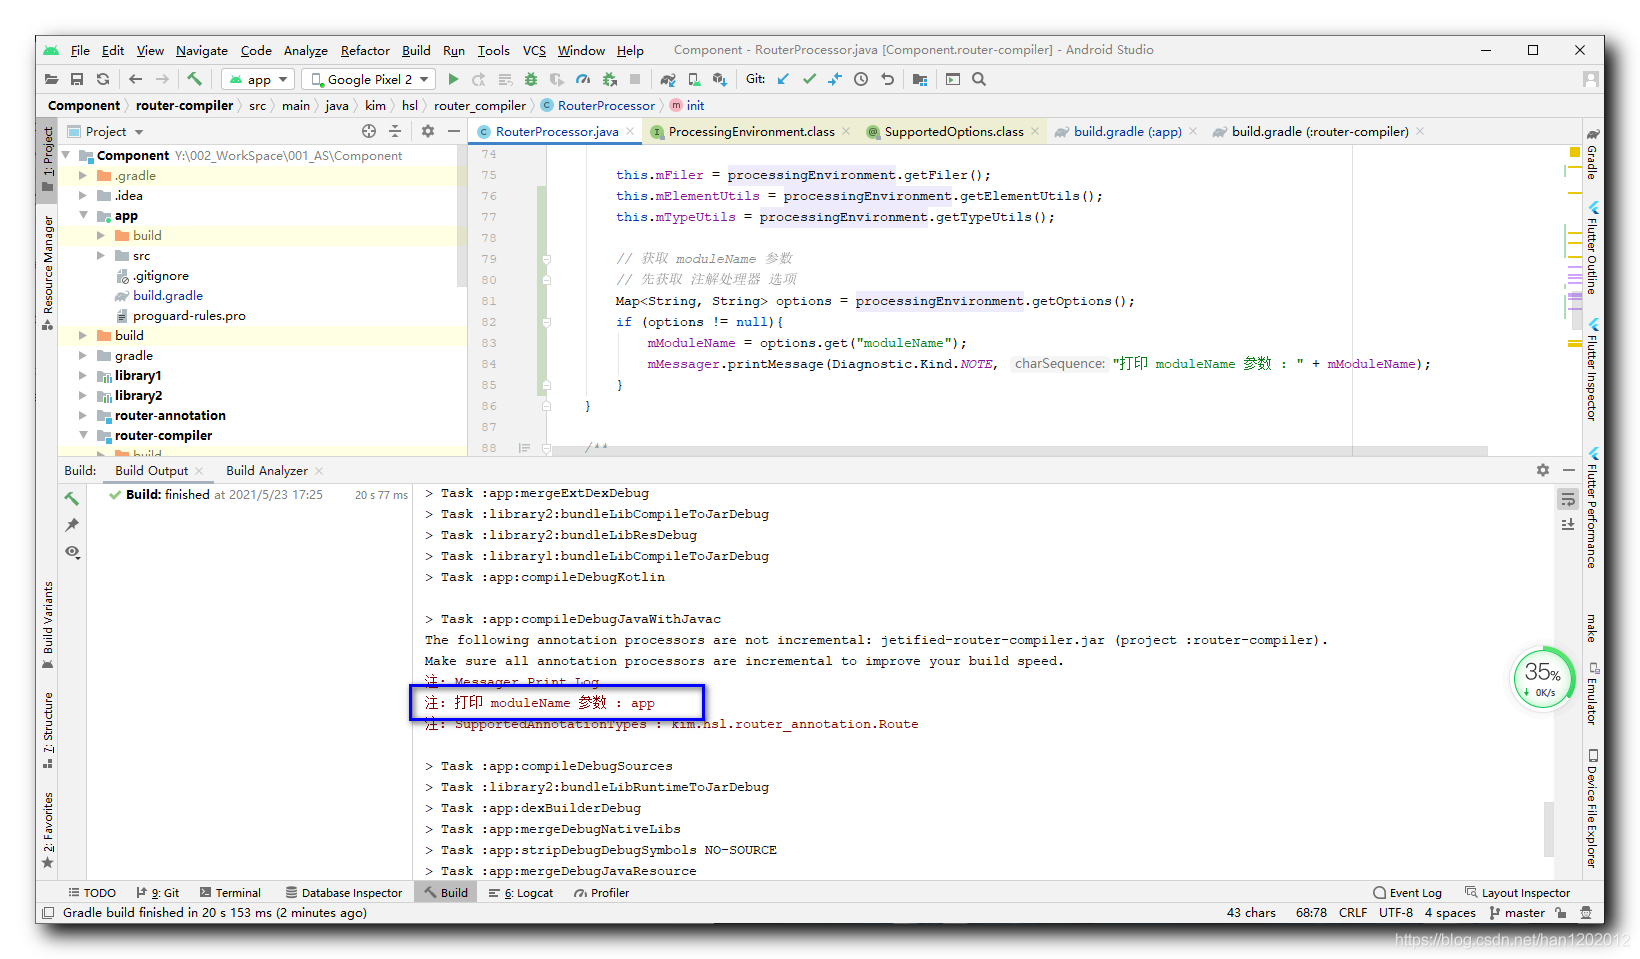1640x959 pixels.
Task: Expand the app src folder
Action: click(x=101, y=255)
